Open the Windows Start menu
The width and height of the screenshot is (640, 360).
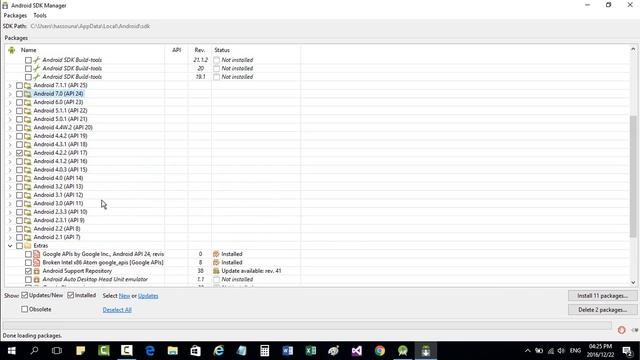click(x=11, y=351)
